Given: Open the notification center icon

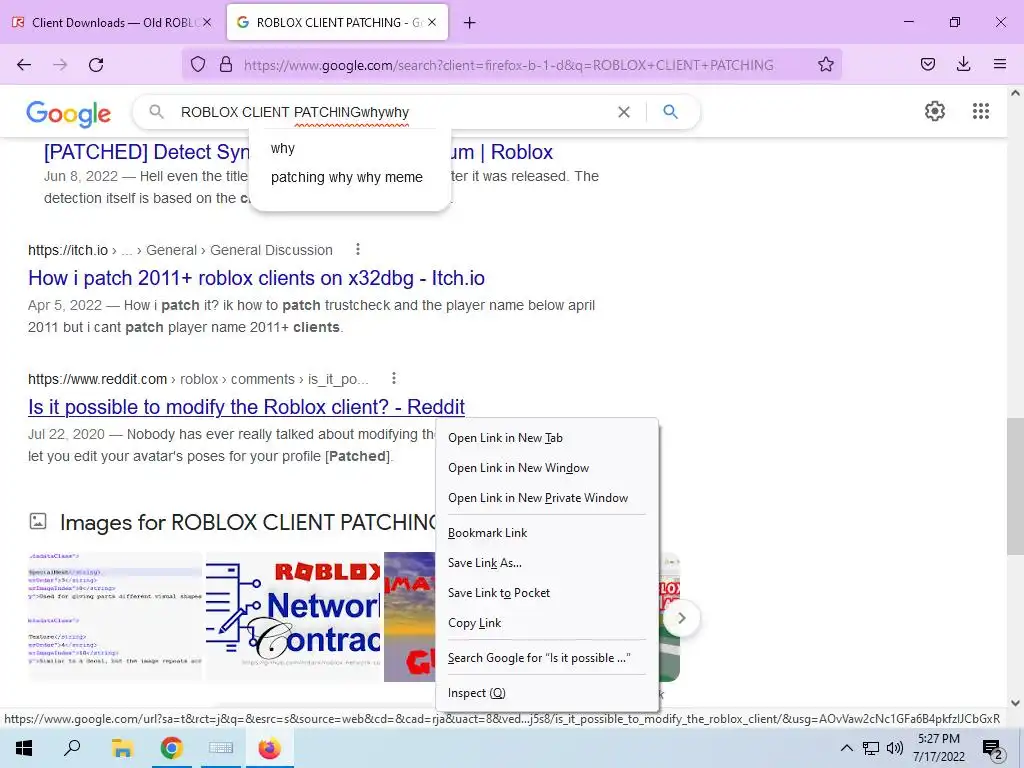Looking at the screenshot, I should pos(993,748).
